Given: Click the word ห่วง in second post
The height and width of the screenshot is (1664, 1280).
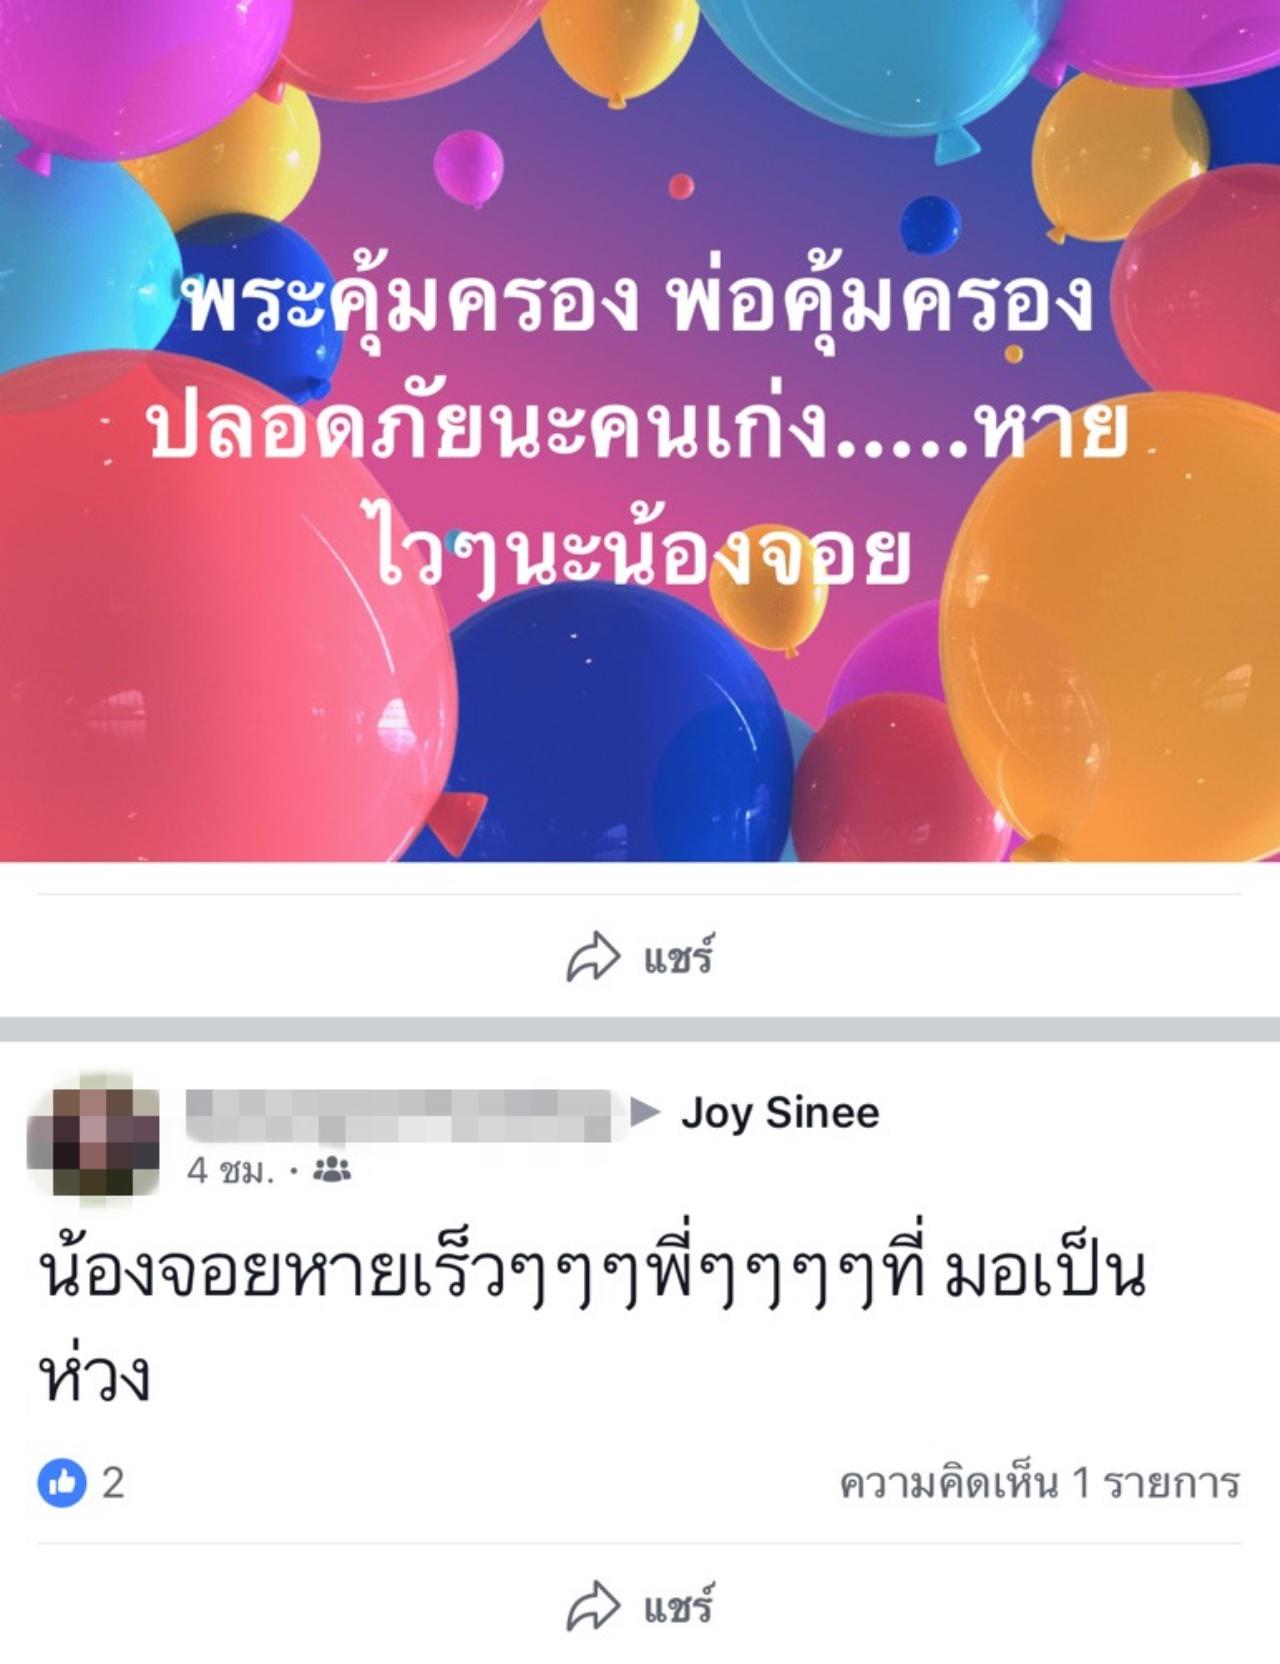Looking at the screenshot, I should 95,1375.
